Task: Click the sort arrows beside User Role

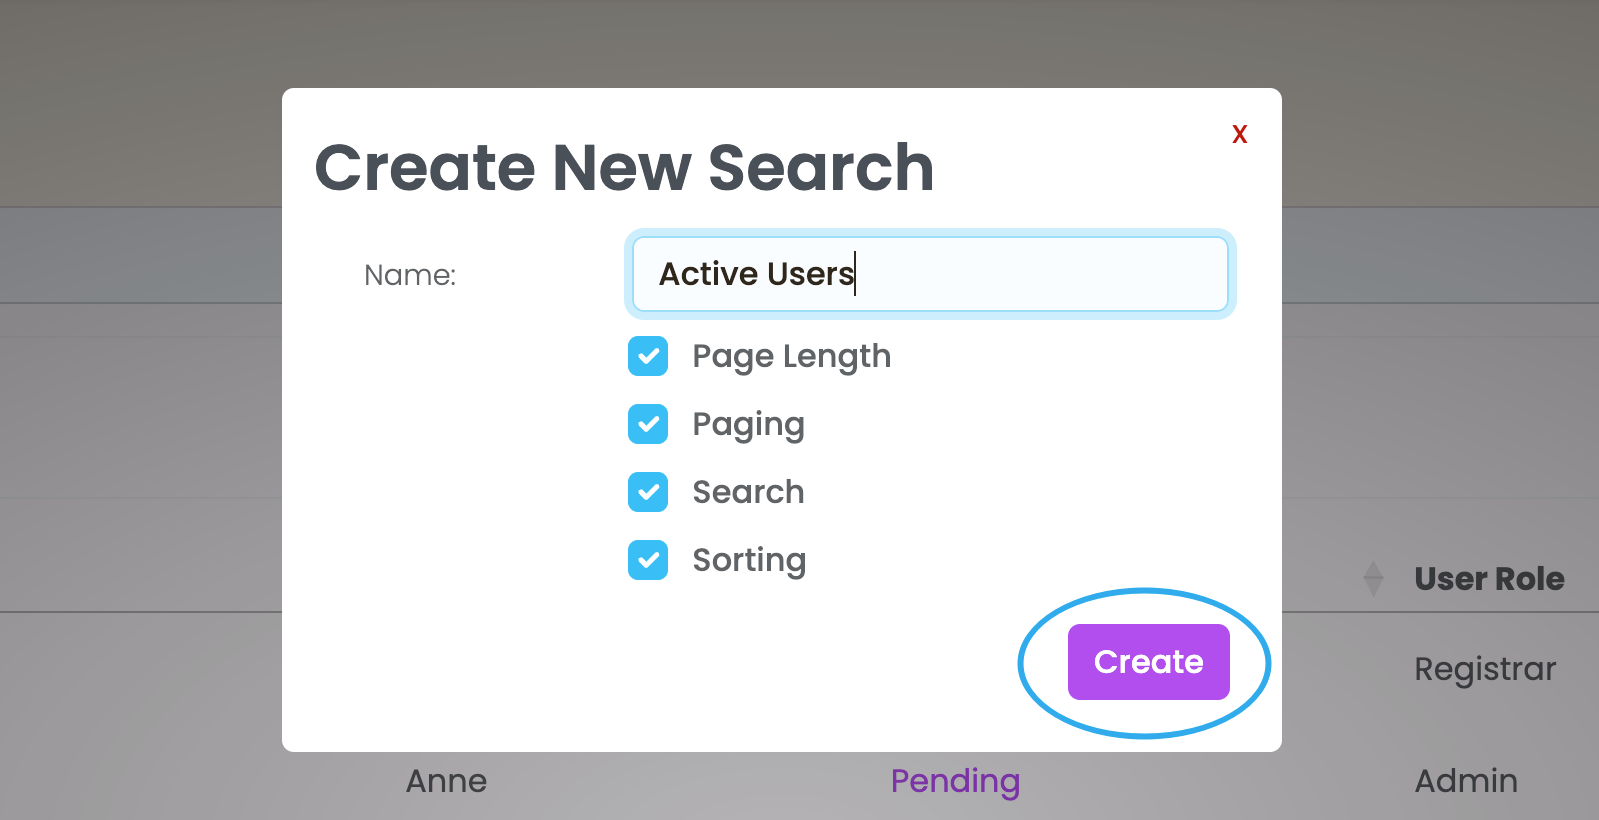Action: tap(1374, 579)
